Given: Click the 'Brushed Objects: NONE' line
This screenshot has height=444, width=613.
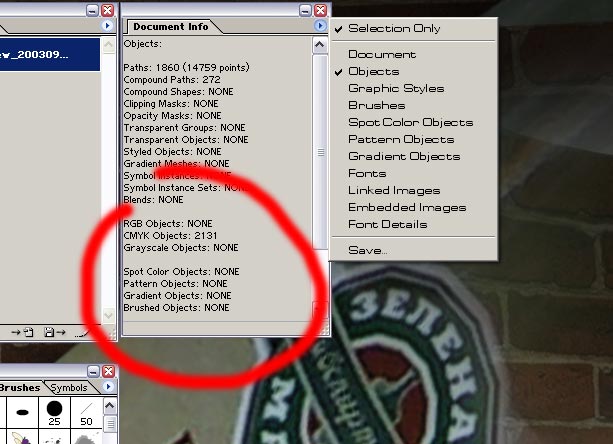Looking at the screenshot, I should (176, 308).
